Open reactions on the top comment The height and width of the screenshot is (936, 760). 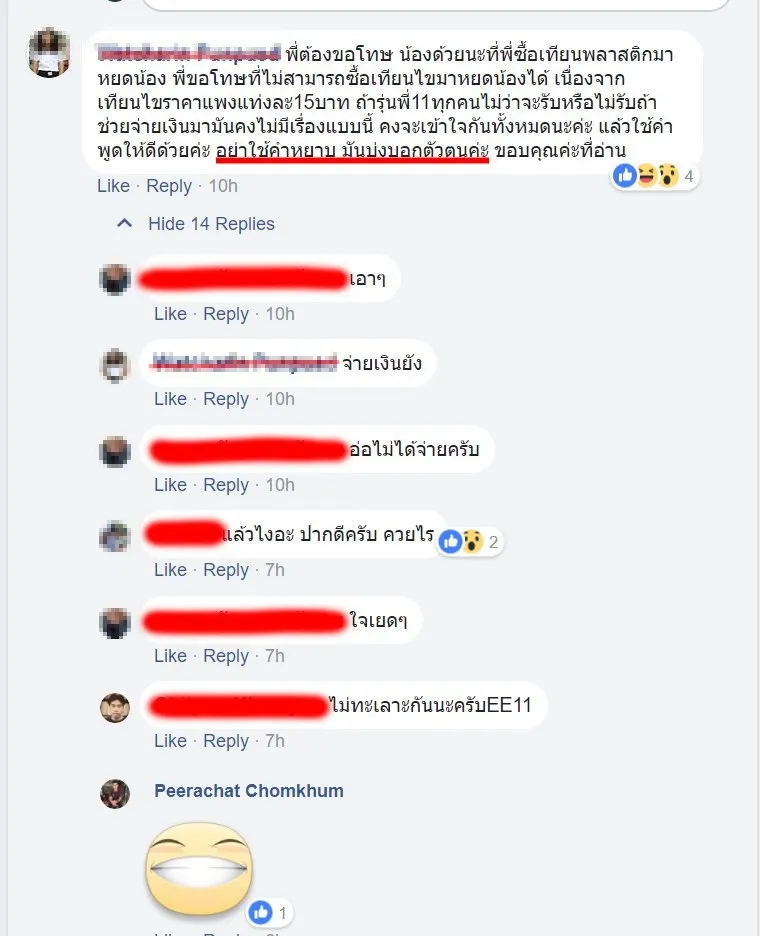(x=654, y=176)
